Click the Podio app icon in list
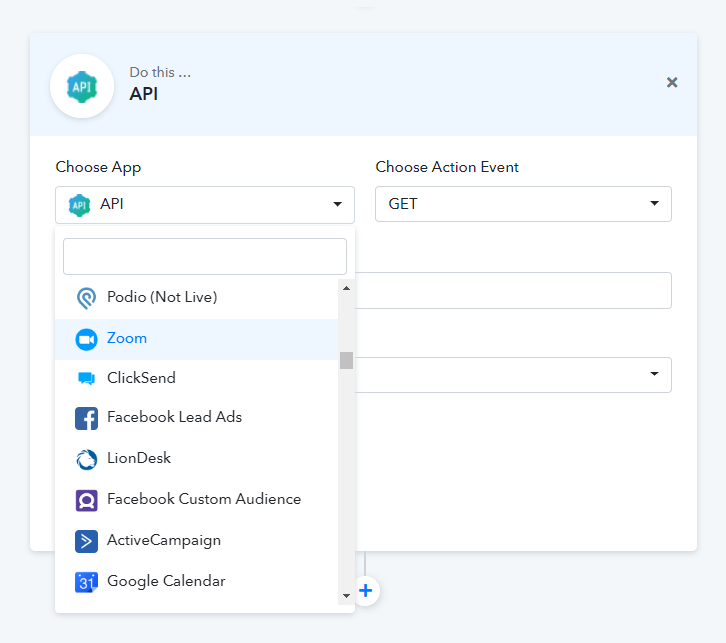726x643 pixels. click(x=86, y=298)
